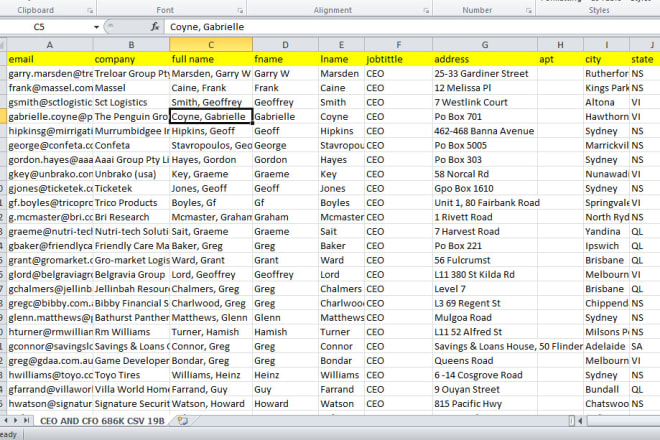Click the yellow 'lname' header cell

click(341, 59)
